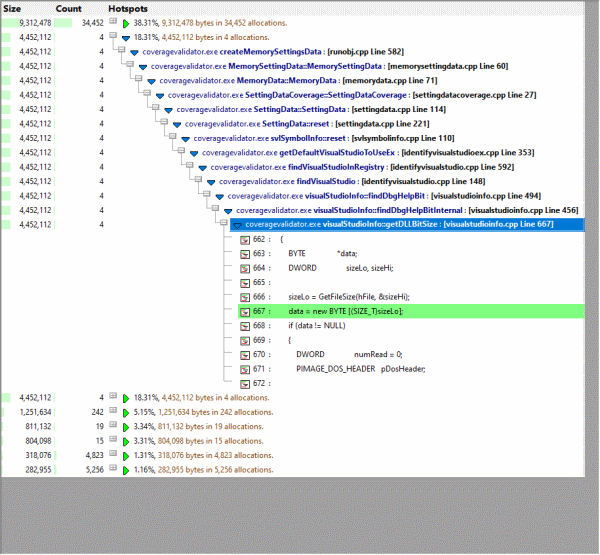Collapse SettingData::reset node arrow
The image size is (600, 555).
coord(177,124)
